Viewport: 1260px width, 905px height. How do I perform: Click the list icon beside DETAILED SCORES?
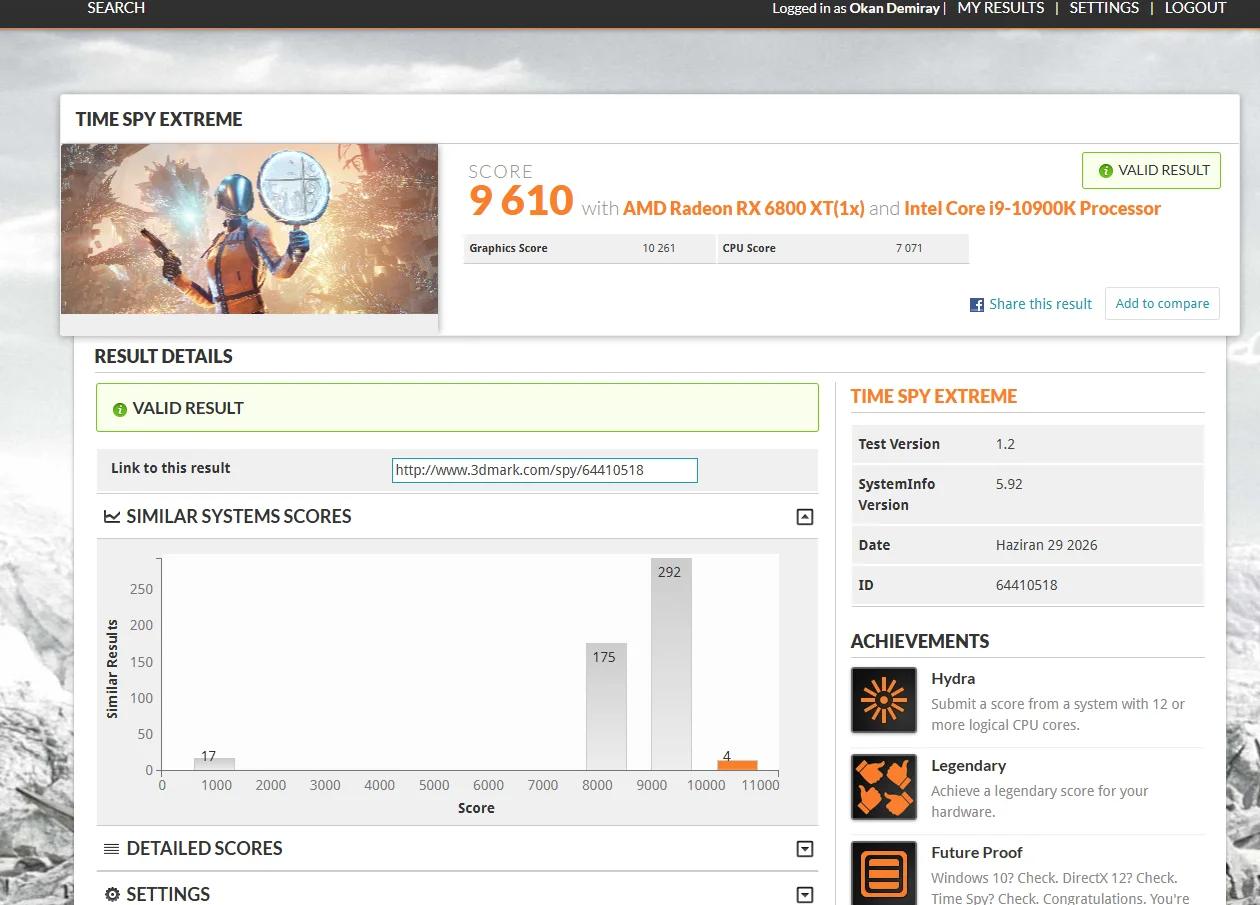point(112,849)
